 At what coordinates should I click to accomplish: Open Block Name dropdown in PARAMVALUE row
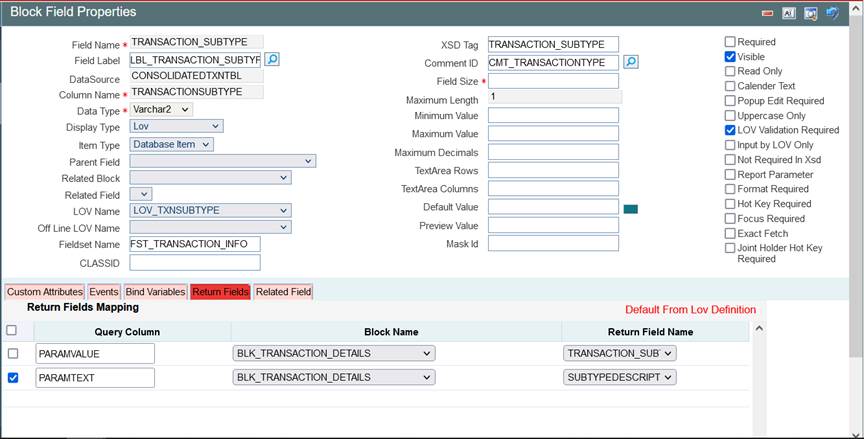334,353
